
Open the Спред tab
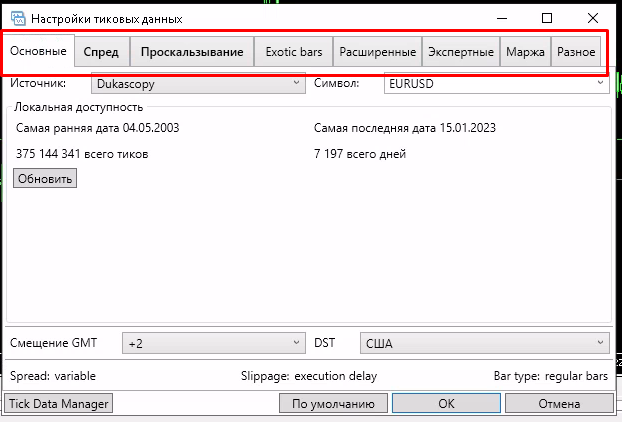[x=102, y=52]
